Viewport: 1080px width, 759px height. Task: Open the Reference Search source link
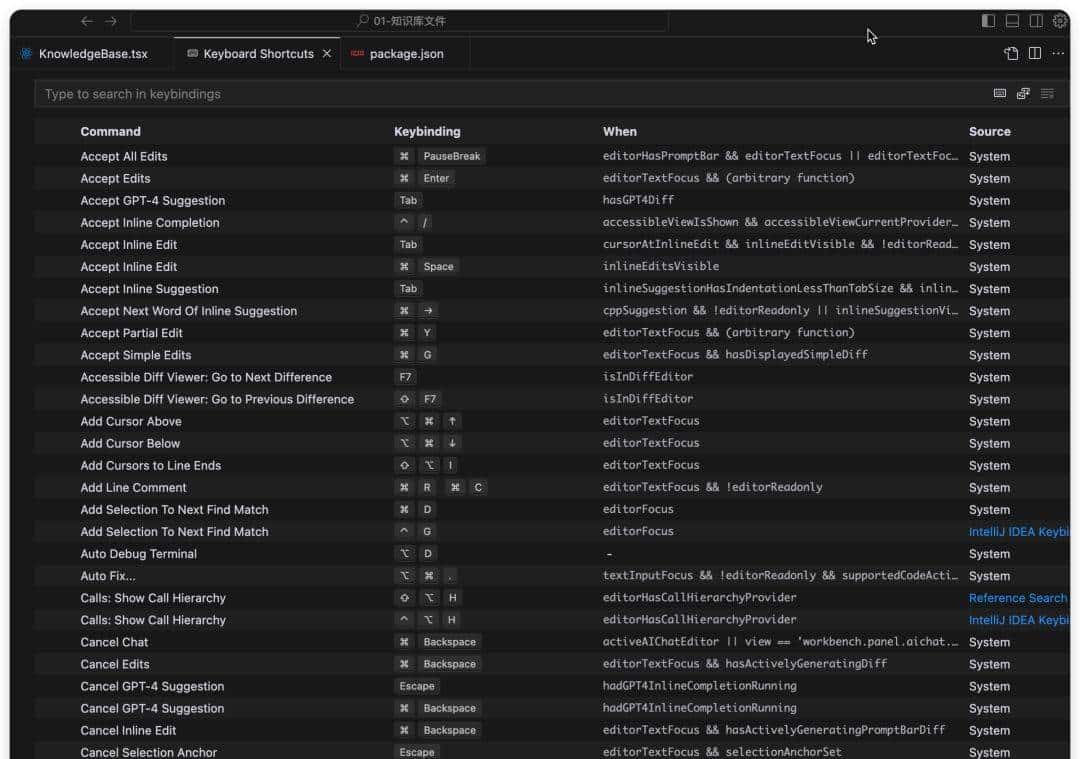[1017, 598]
